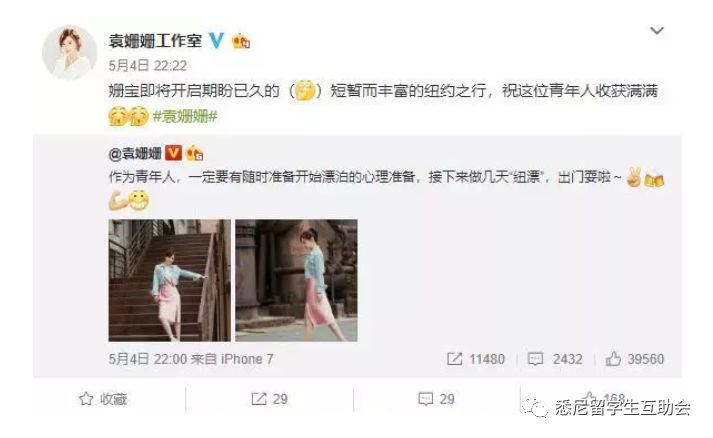This screenshot has width=713, height=438.
Task: Open the #袁姗姗# hashtag topic
Action: [x=185, y=116]
